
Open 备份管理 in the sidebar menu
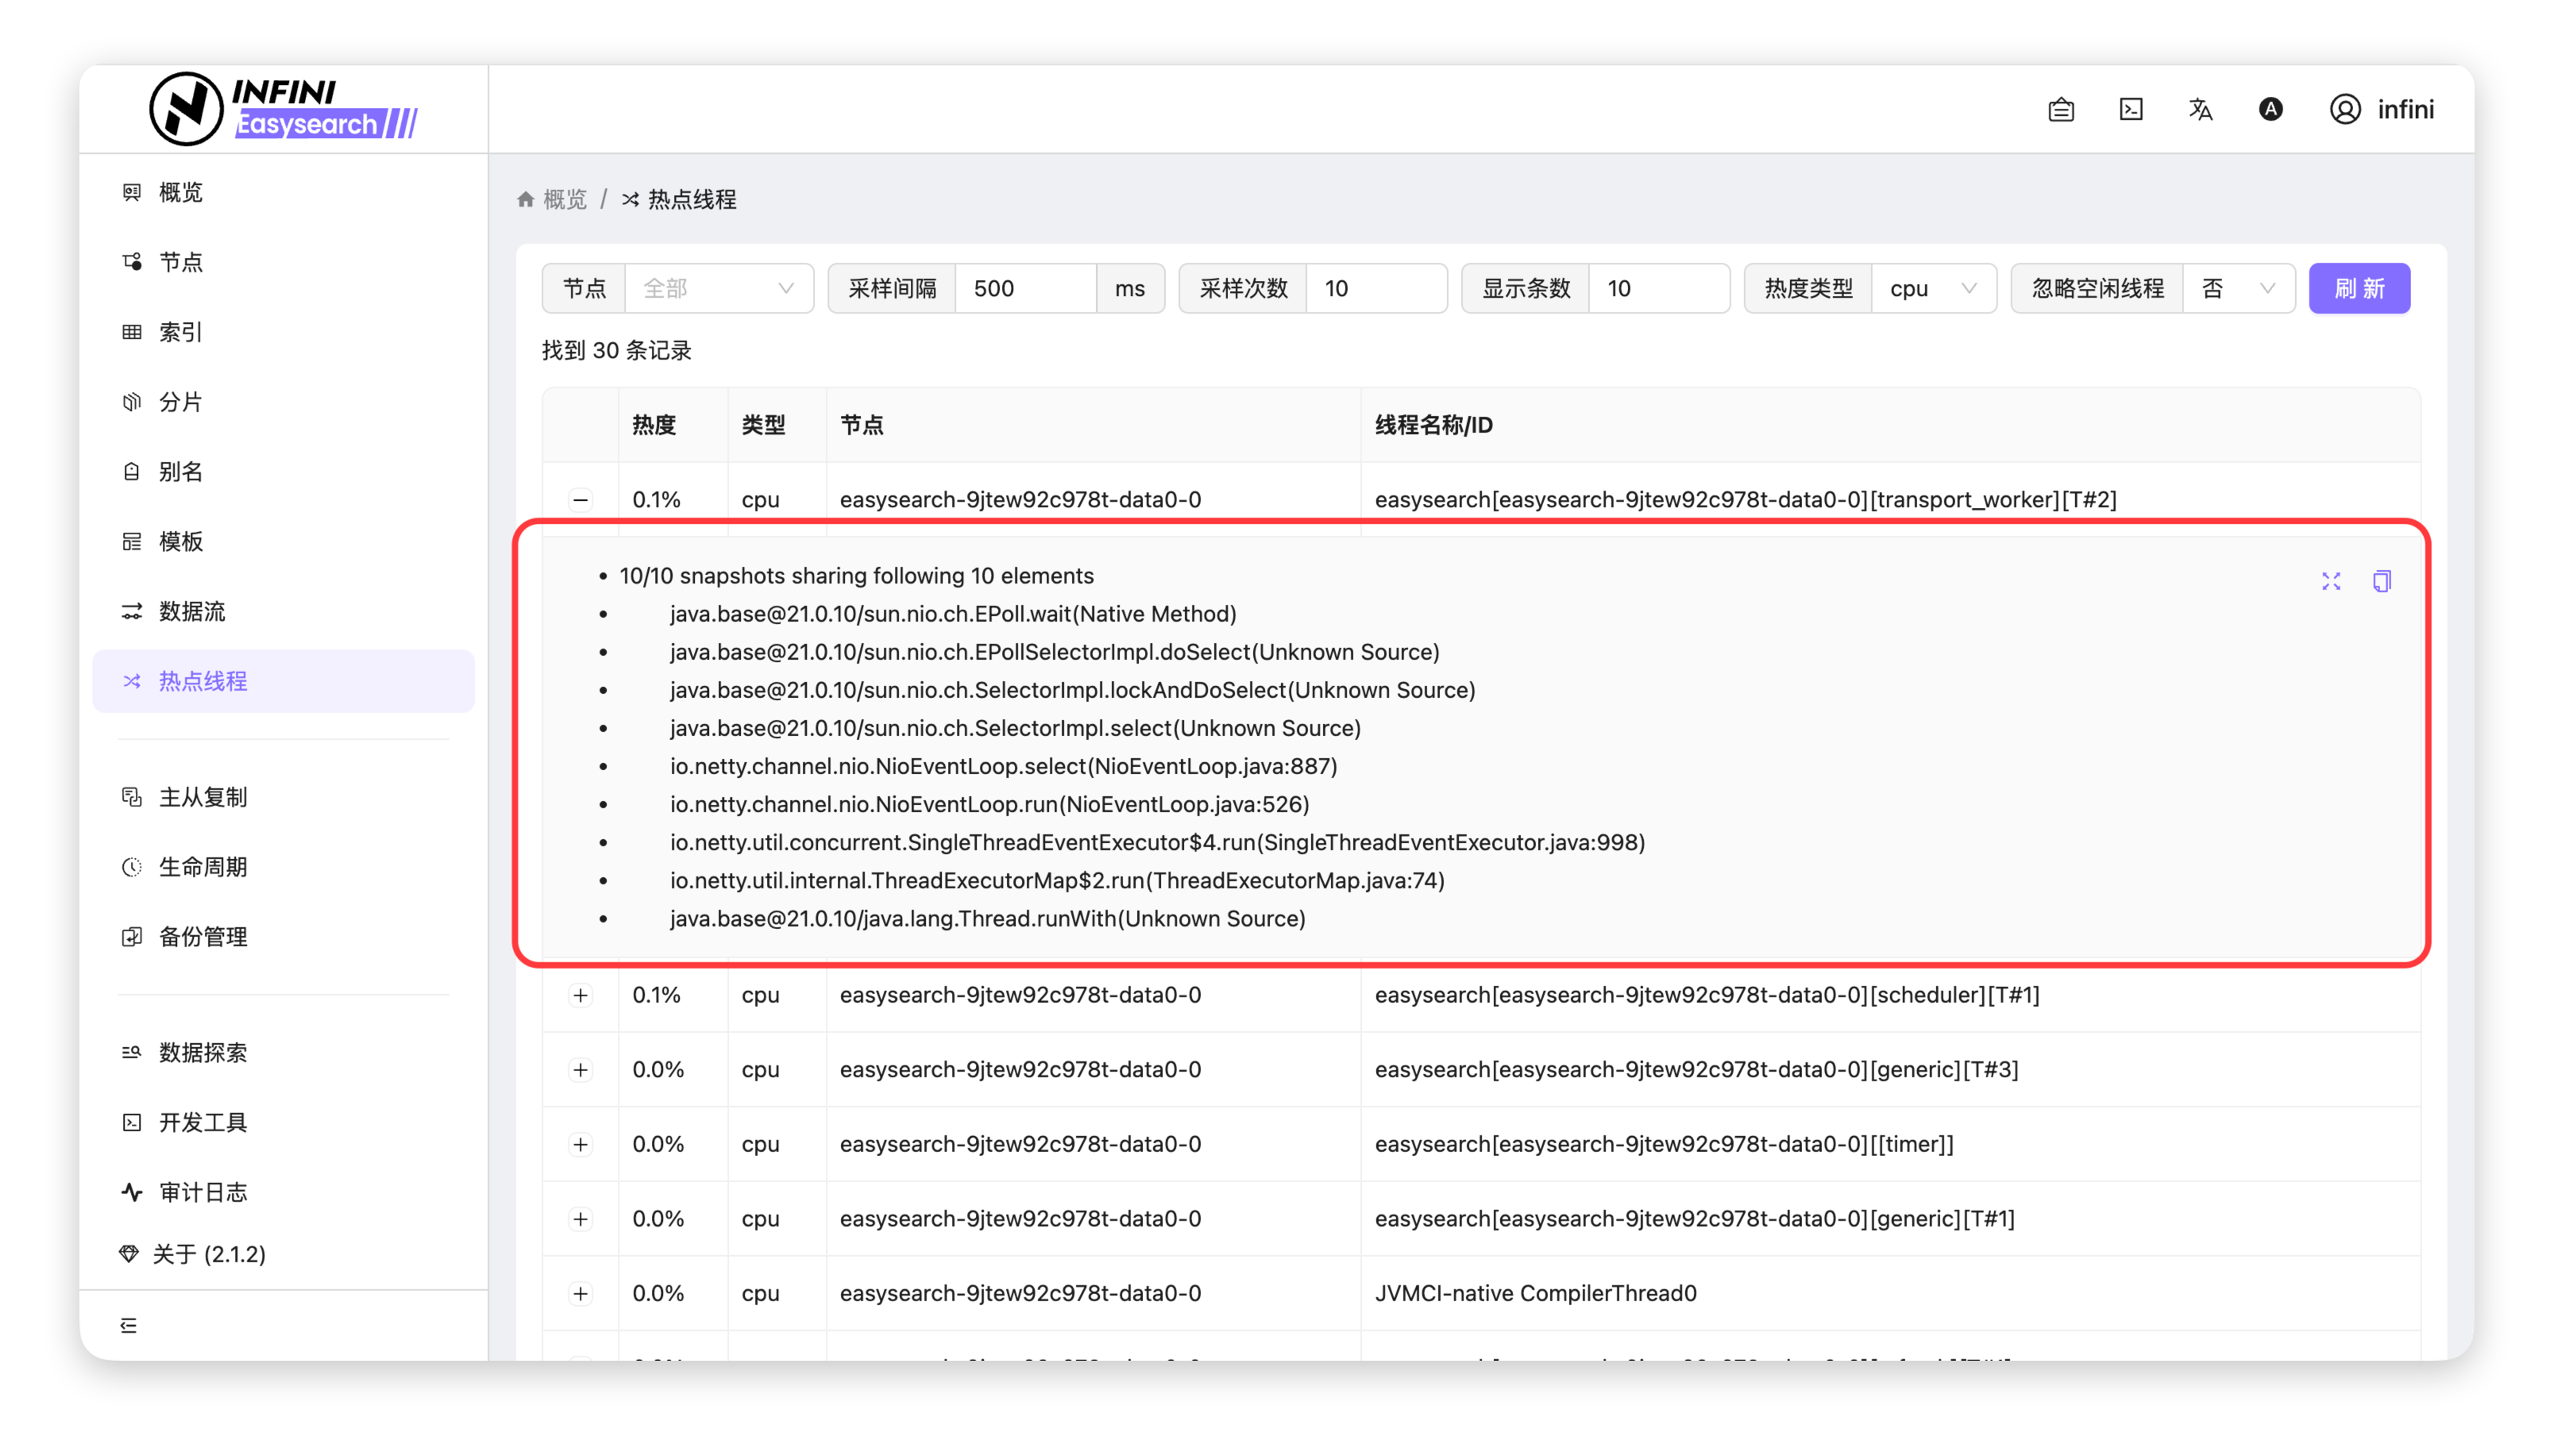coord(203,937)
